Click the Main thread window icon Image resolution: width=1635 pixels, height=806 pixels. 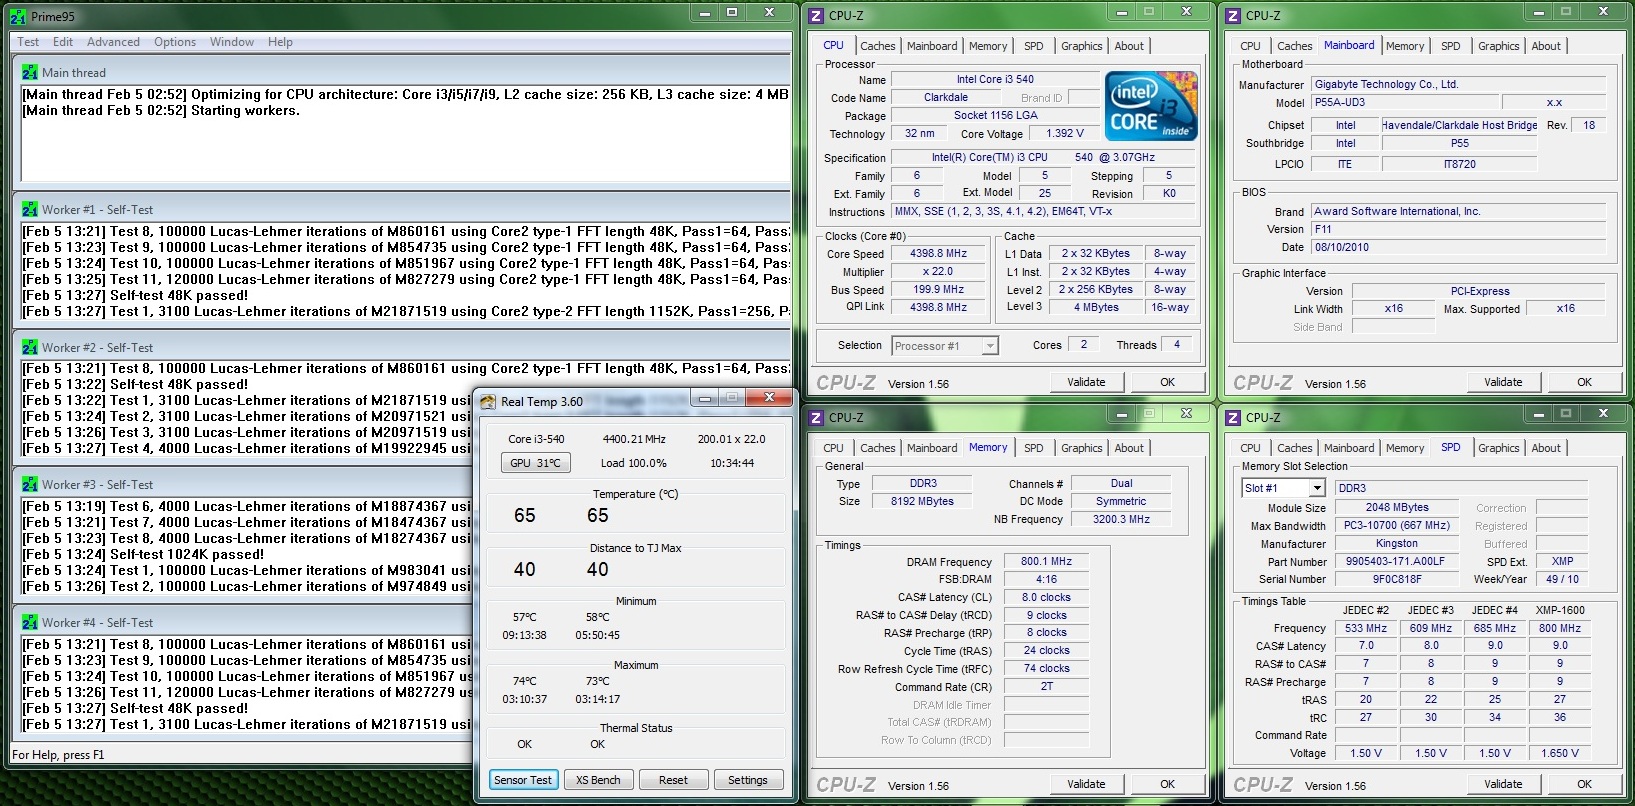[30, 72]
